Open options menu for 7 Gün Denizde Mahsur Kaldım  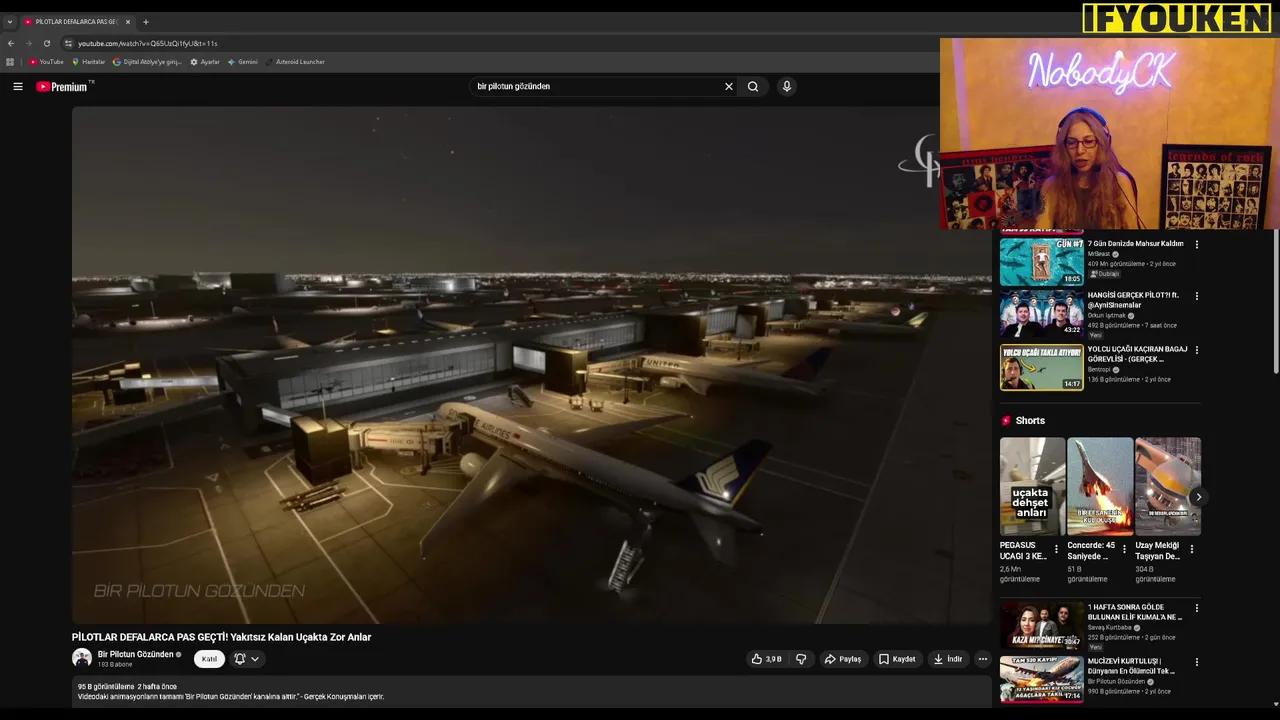[x=1196, y=244]
